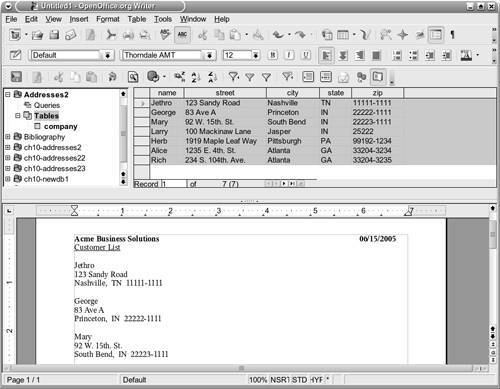Image resolution: width=500 pixels, height=389 pixels.
Task: Go to next record navigation button
Action: point(284,184)
